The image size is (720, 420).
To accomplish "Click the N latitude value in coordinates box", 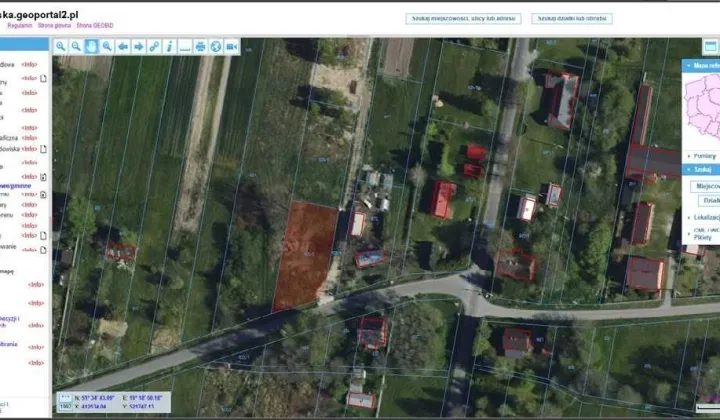I will [98, 398].
